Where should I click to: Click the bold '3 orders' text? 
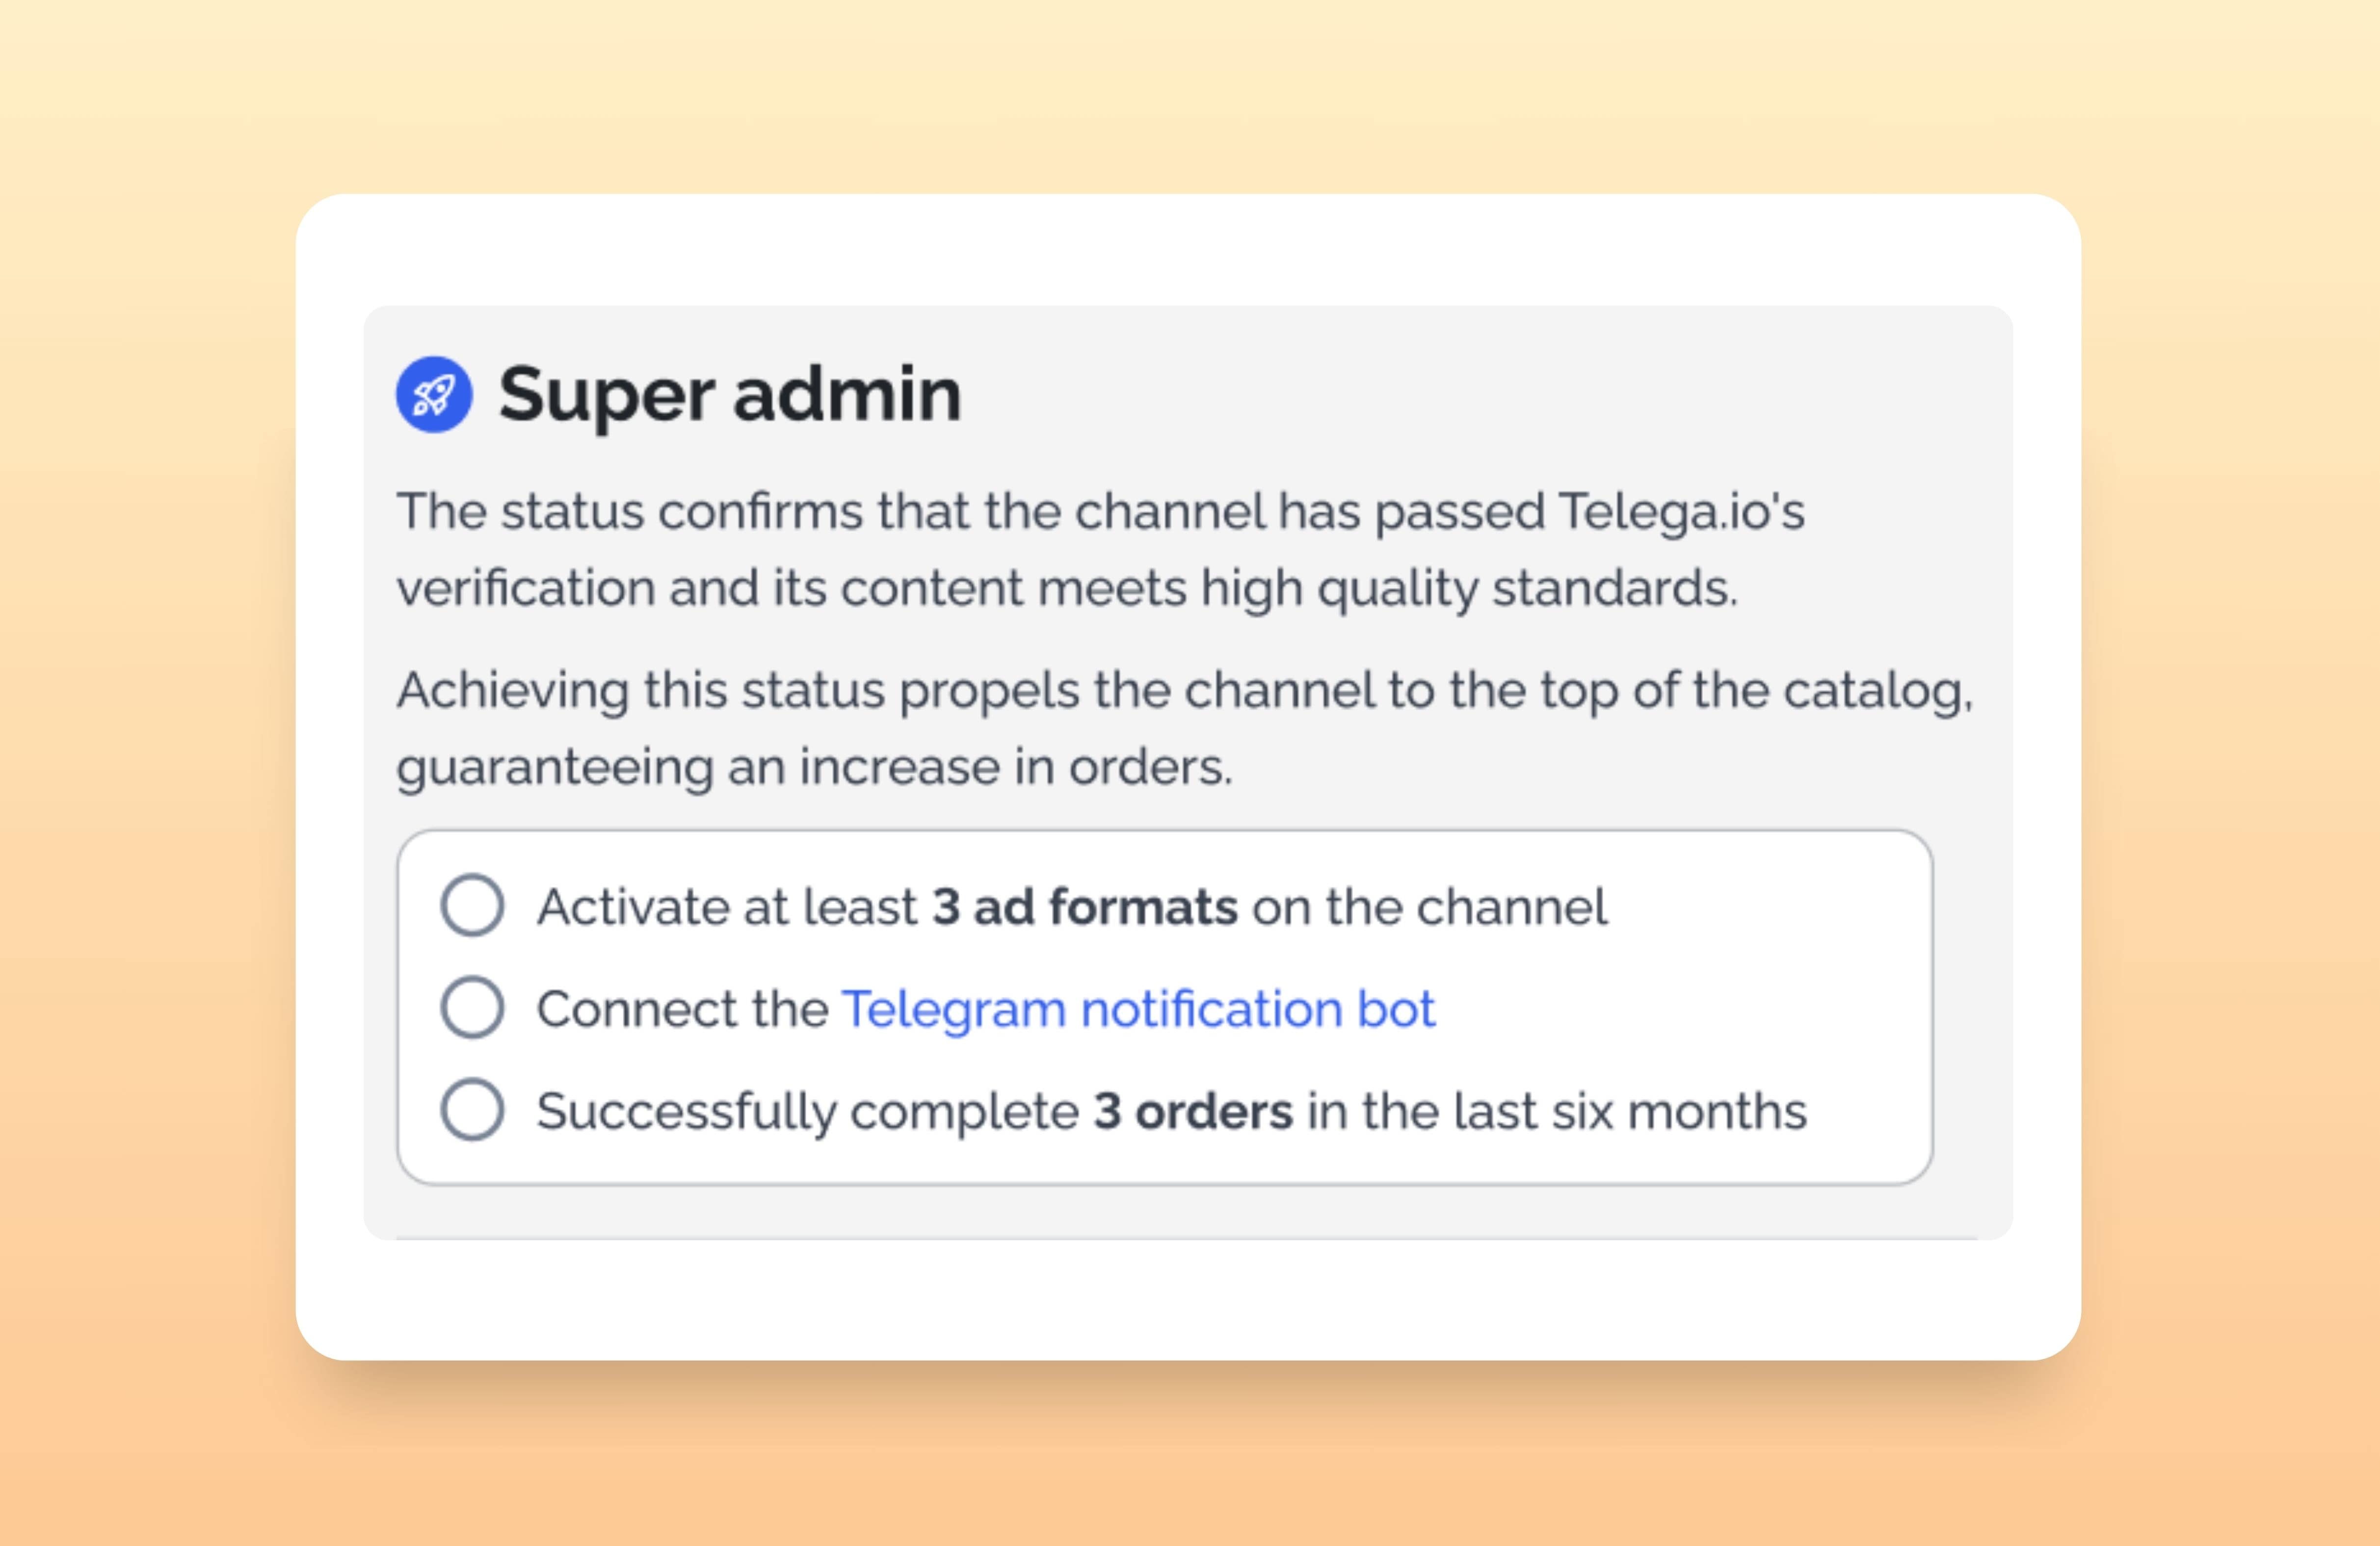coord(1193,1111)
